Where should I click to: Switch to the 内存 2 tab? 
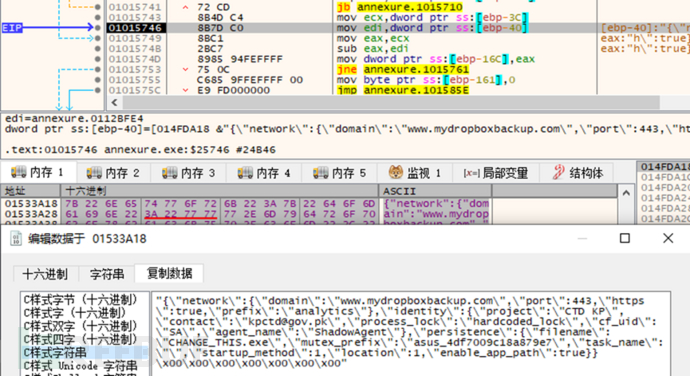coord(114,173)
